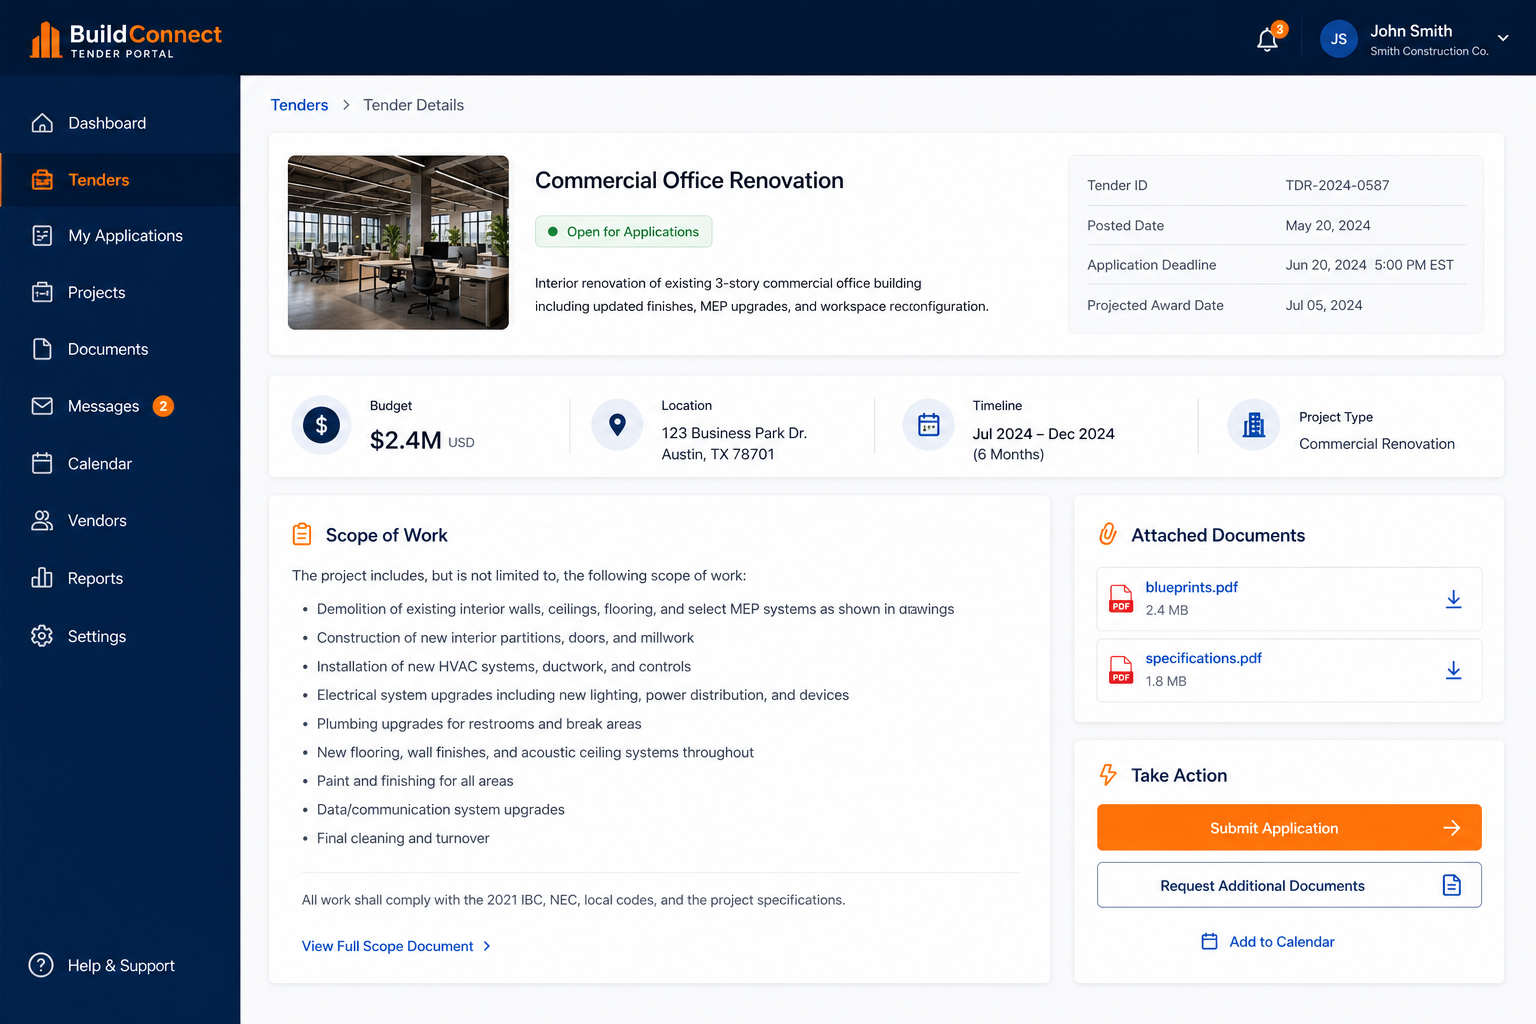Click the JS user avatar
The width and height of the screenshot is (1536, 1024).
(x=1338, y=39)
